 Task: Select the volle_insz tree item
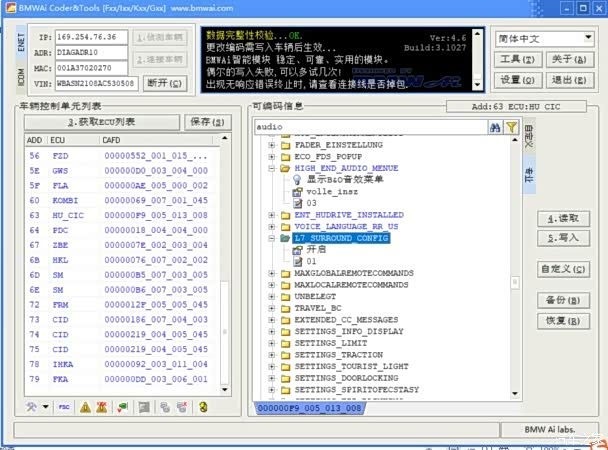coord(331,191)
